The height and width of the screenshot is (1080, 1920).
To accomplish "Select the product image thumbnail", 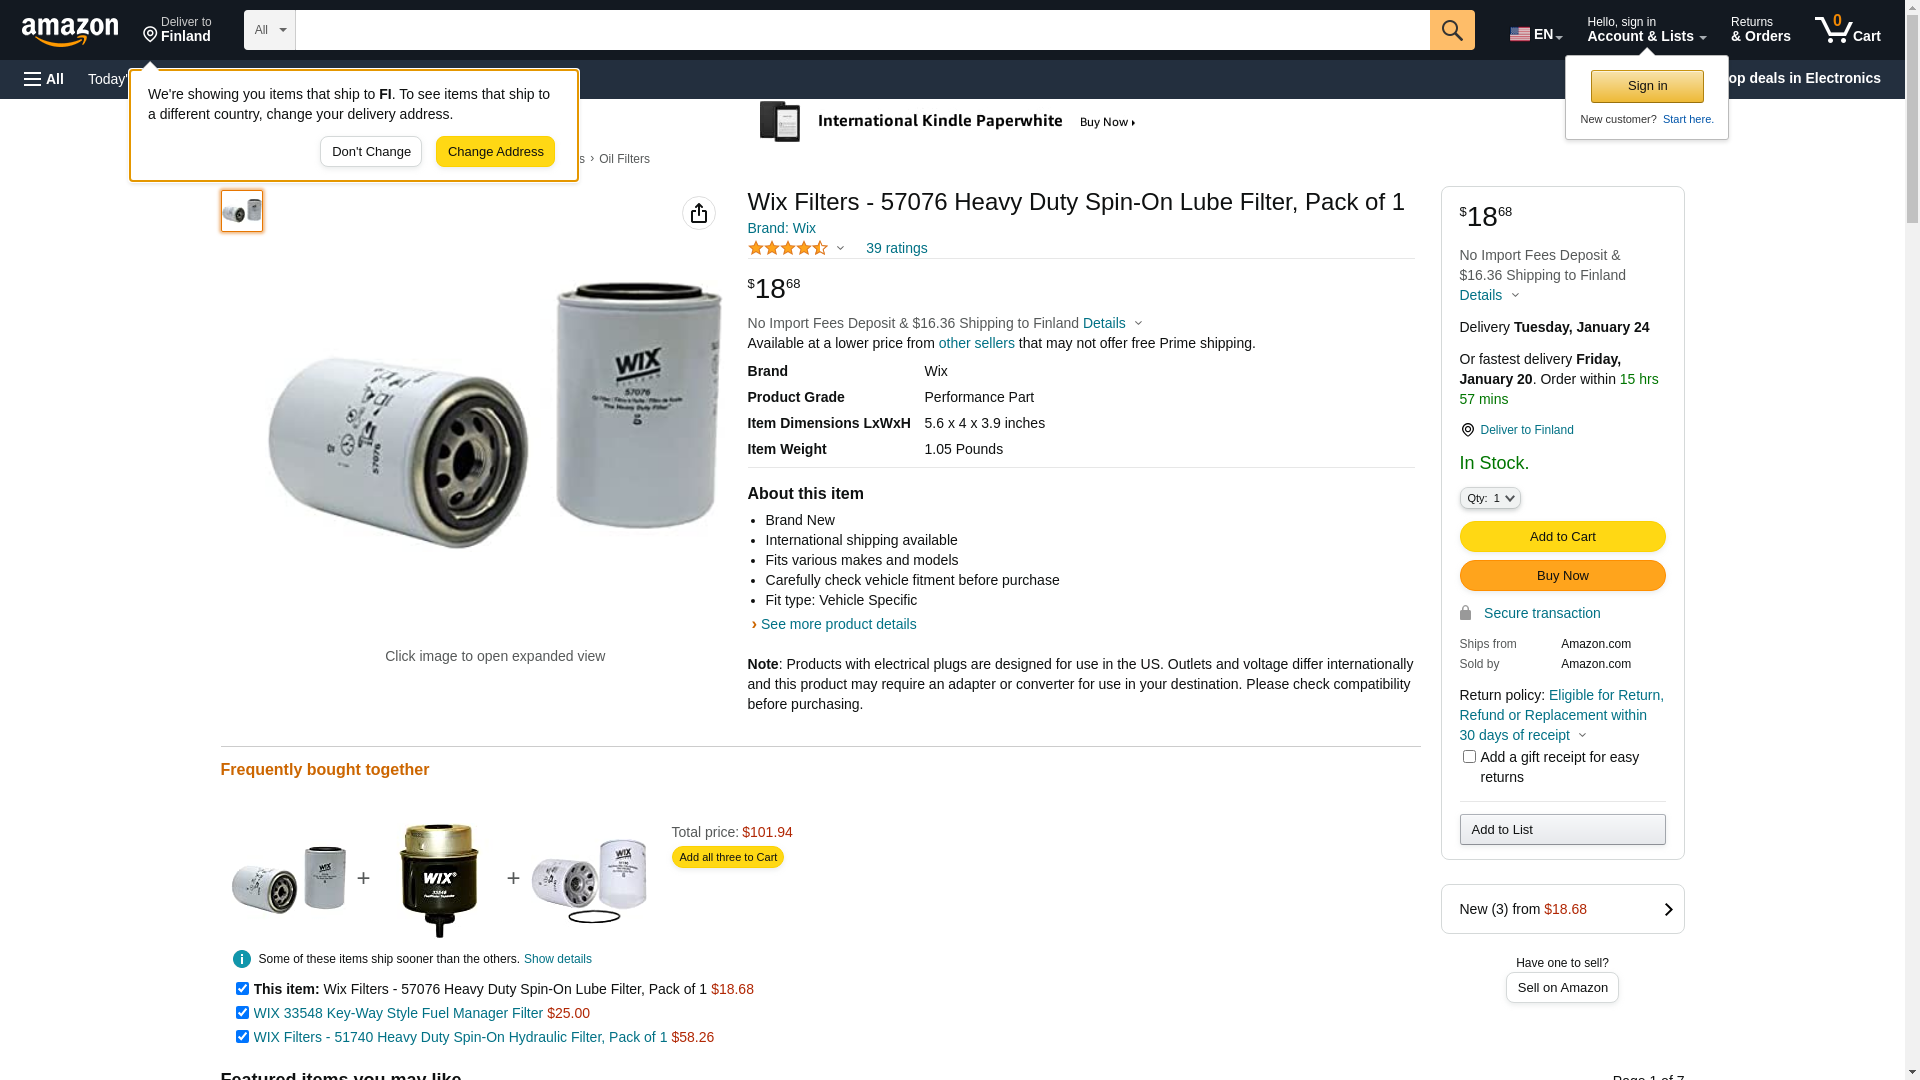I will pos(242,211).
